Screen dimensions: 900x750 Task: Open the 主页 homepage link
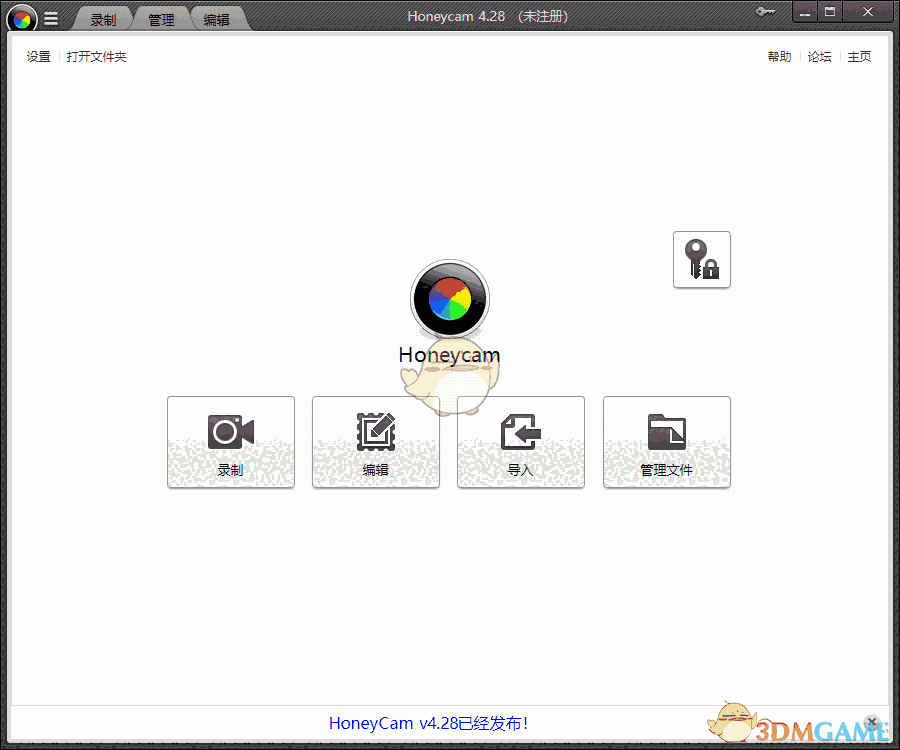click(859, 57)
